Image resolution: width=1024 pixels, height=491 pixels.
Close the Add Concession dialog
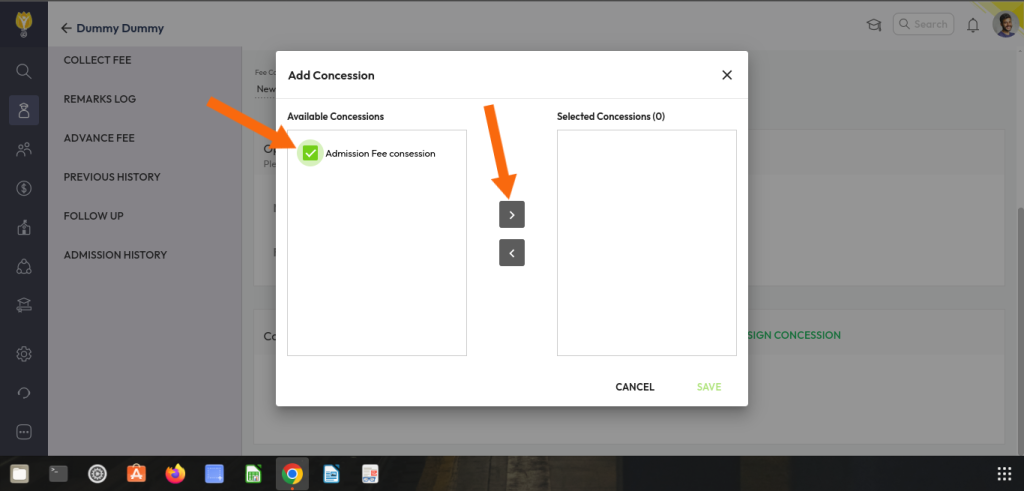[727, 75]
